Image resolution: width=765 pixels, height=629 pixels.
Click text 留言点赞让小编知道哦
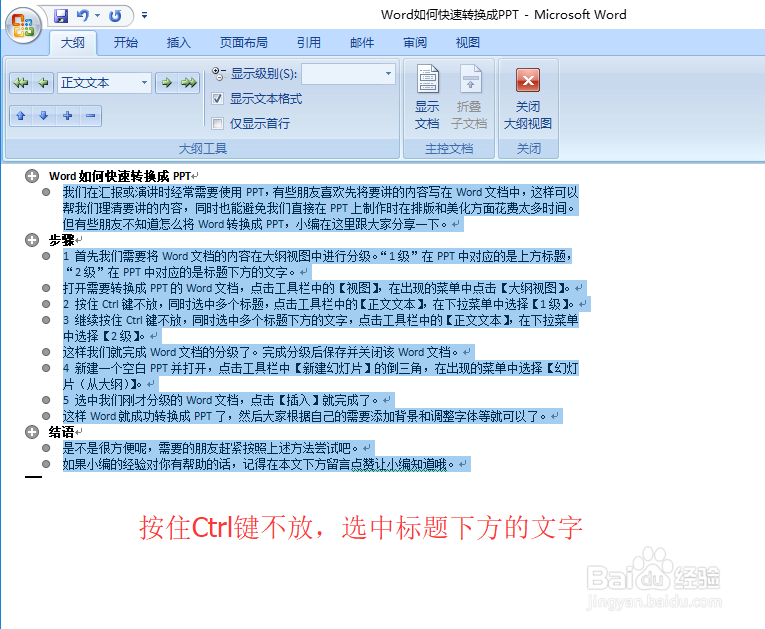(386, 464)
